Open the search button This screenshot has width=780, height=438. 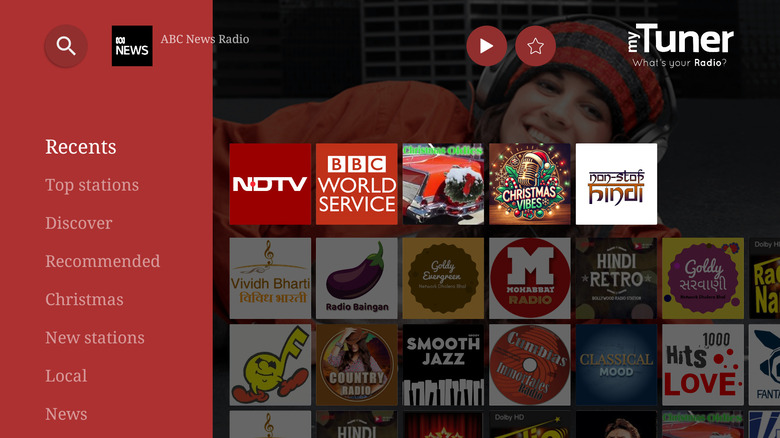pos(66,46)
